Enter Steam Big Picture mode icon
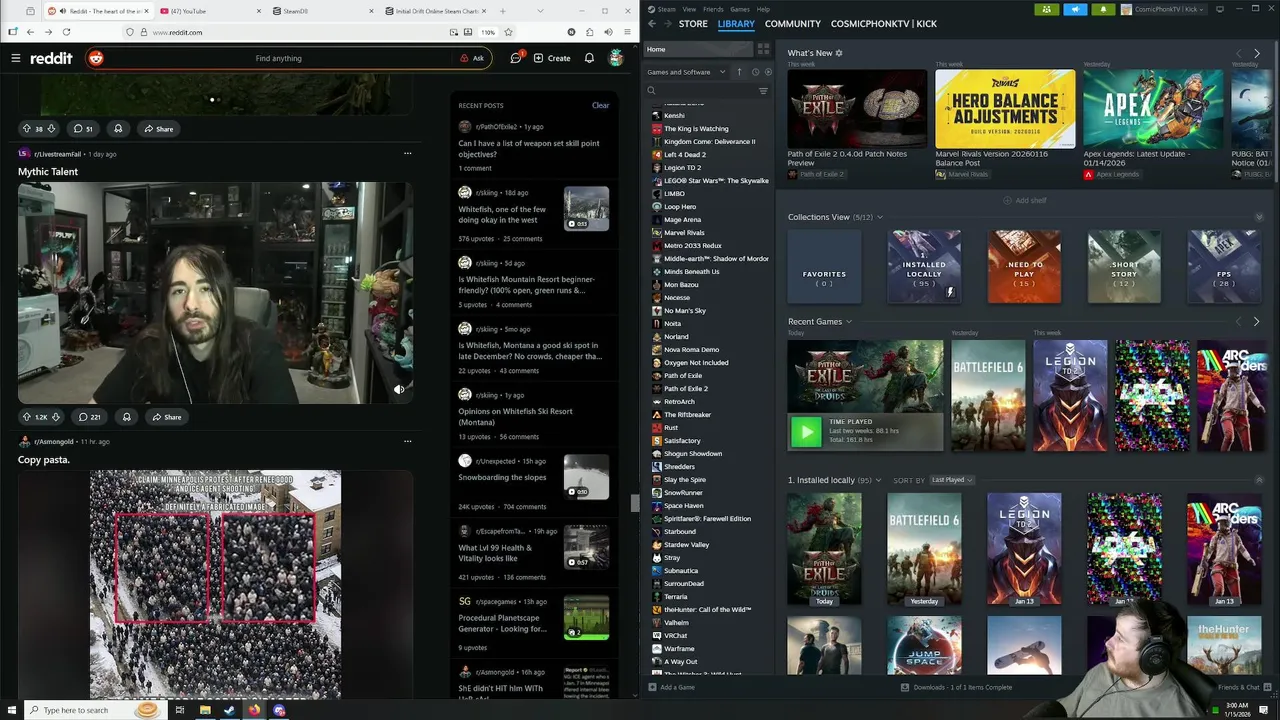 (1220, 9)
